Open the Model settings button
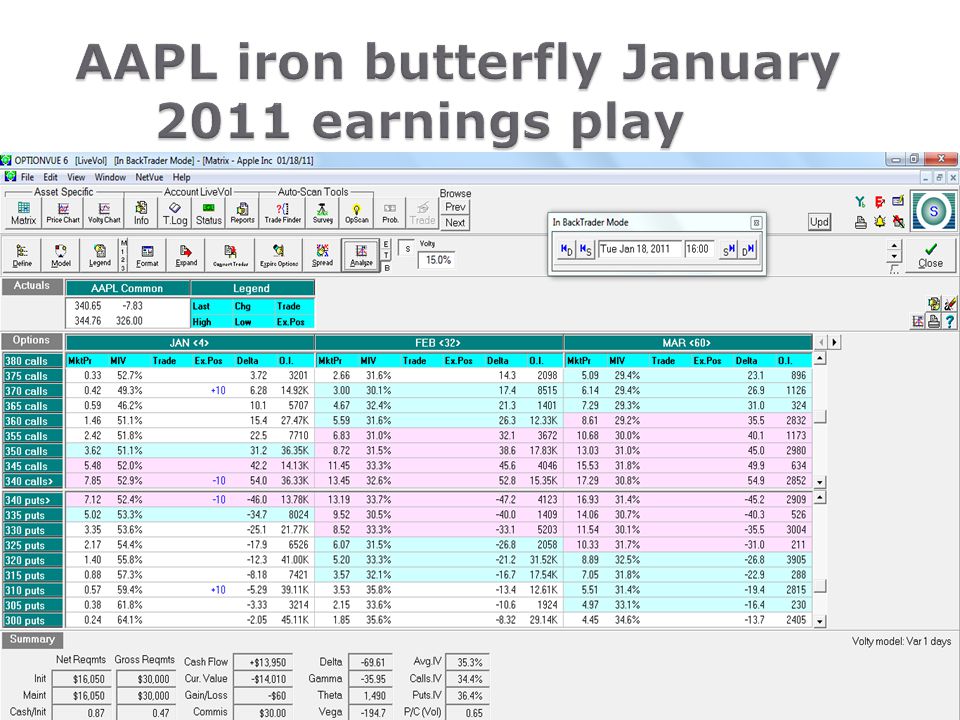 [x=61, y=255]
